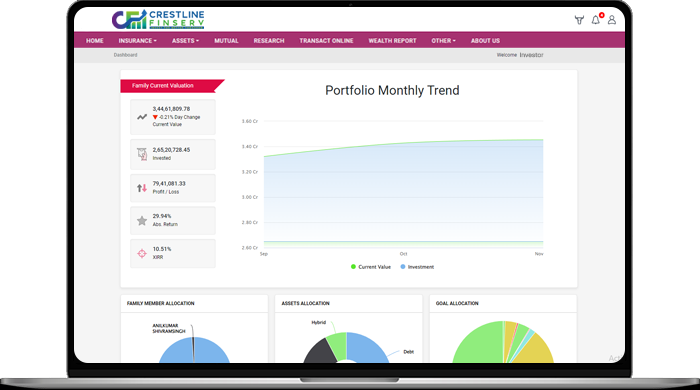Click the Family Member Allocation header
The width and height of the screenshot is (700, 390).
point(161,303)
